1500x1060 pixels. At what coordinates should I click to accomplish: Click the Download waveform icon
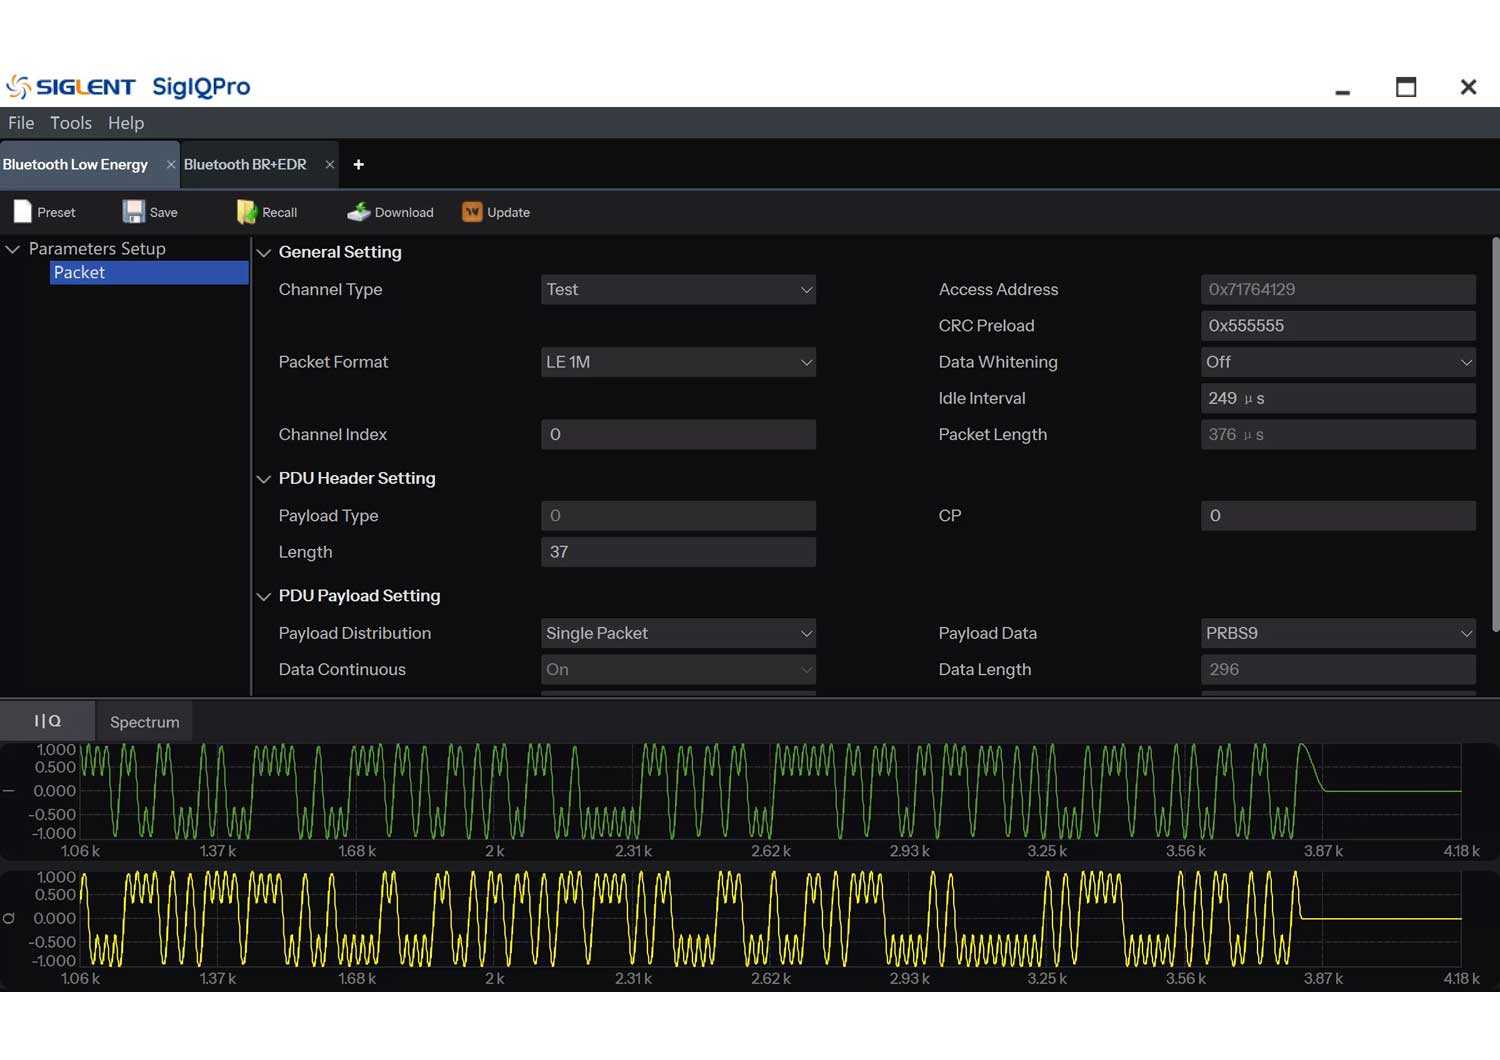pos(359,212)
